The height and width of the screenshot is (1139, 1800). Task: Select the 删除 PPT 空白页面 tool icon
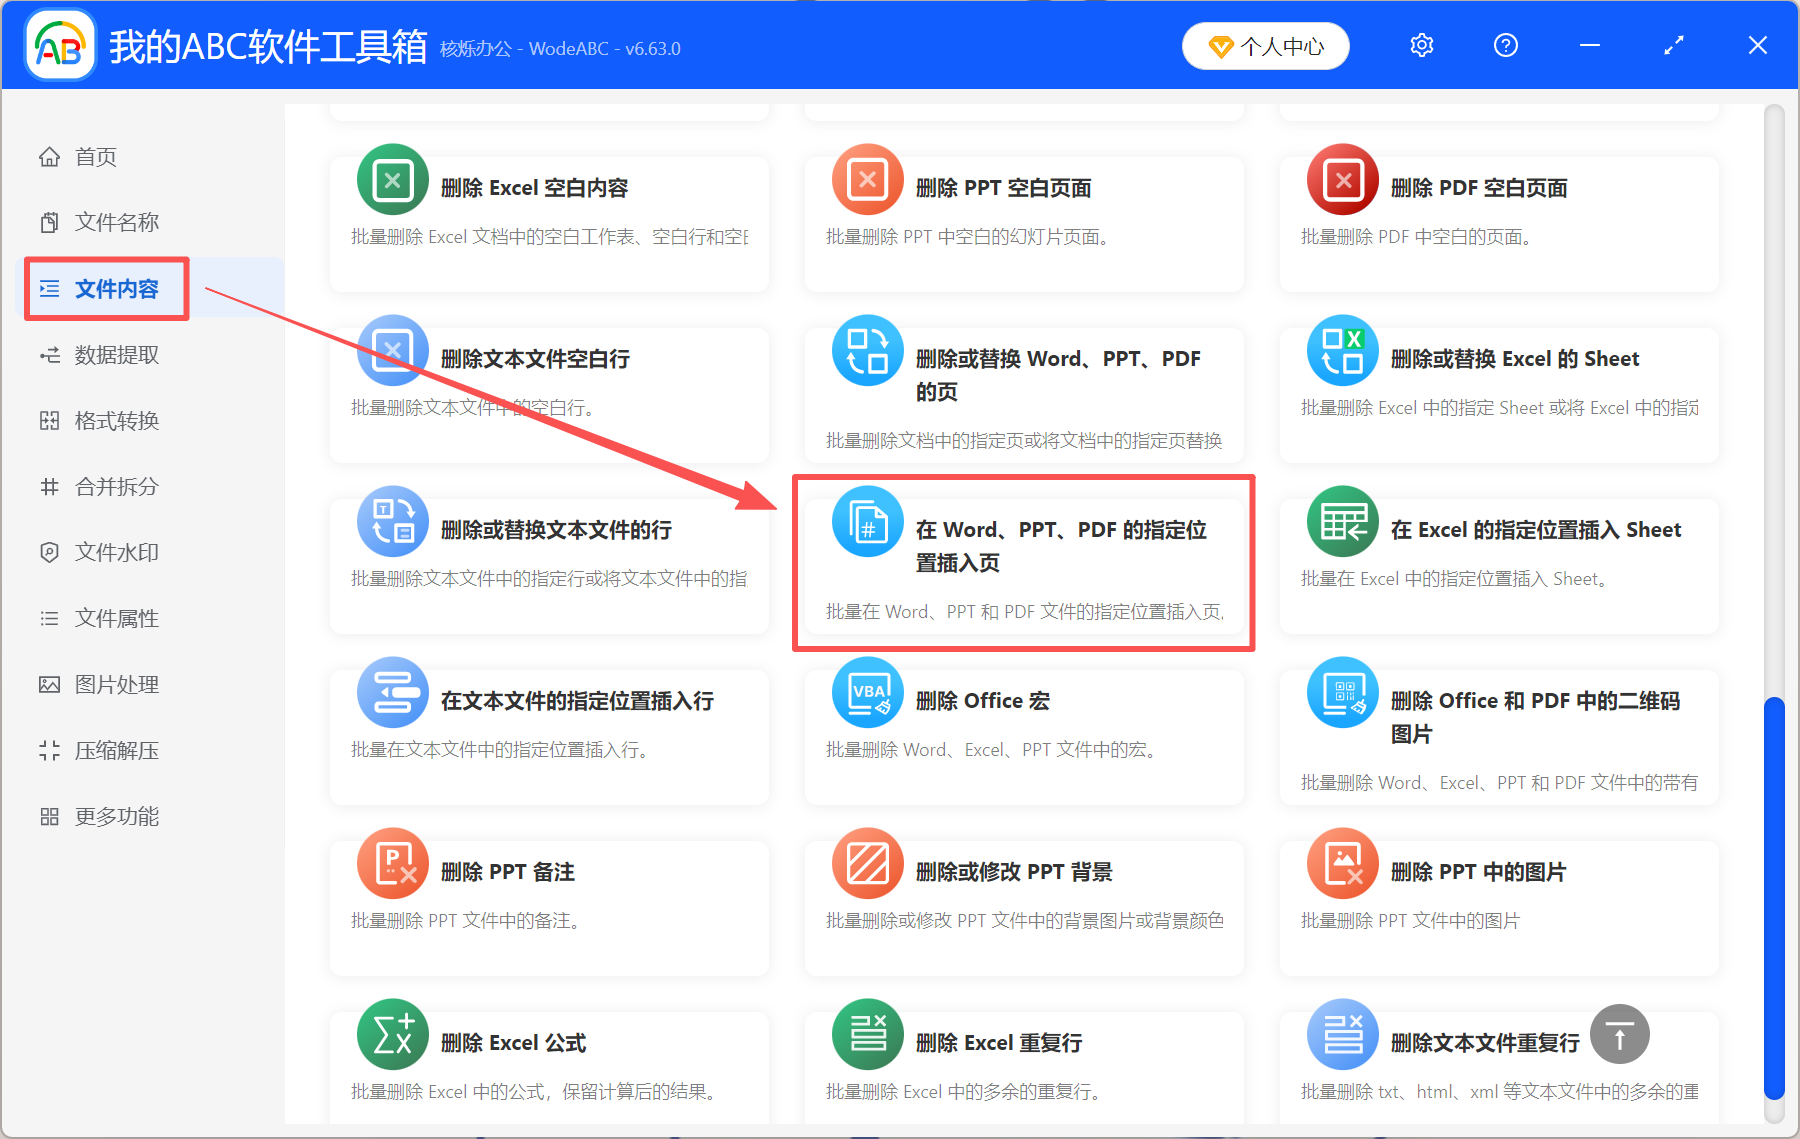click(867, 180)
